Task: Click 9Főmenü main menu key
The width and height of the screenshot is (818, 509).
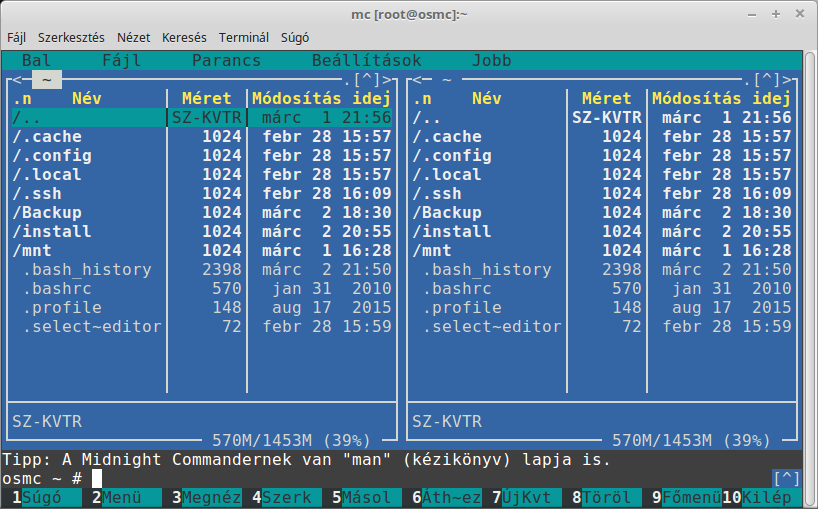Action: click(x=687, y=498)
